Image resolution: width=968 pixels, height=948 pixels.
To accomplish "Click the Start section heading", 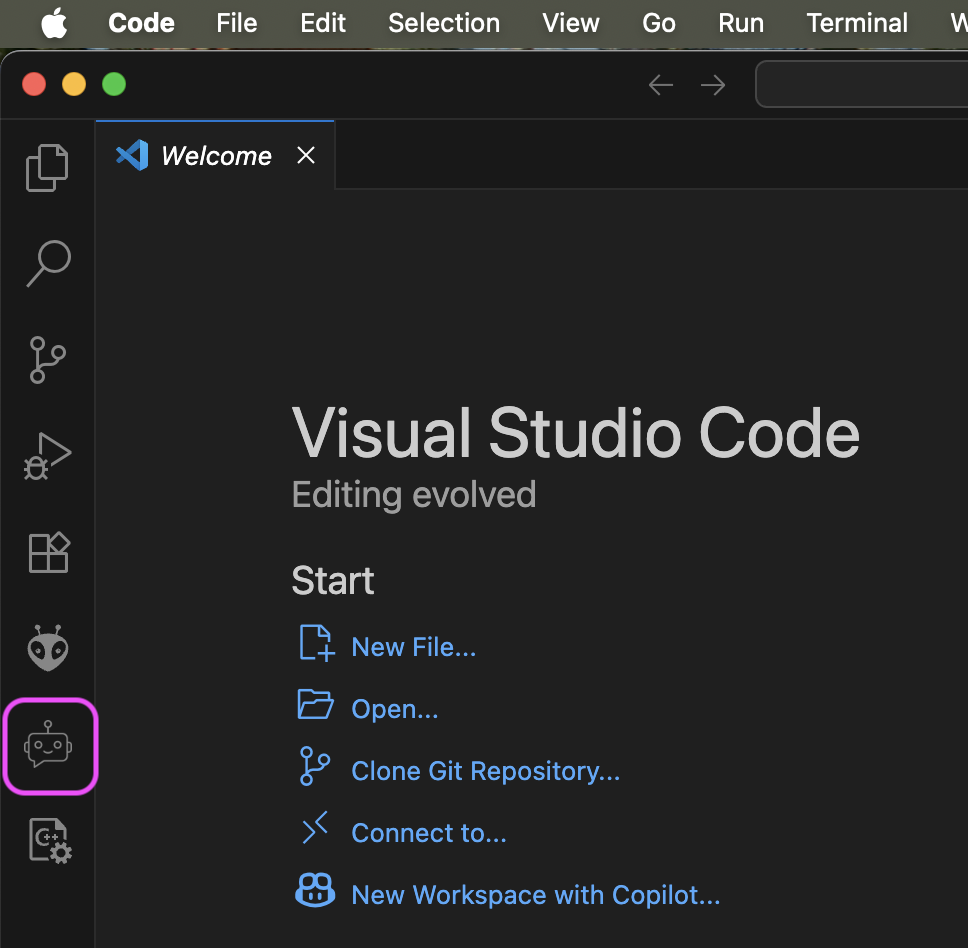I will [x=333, y=581].
